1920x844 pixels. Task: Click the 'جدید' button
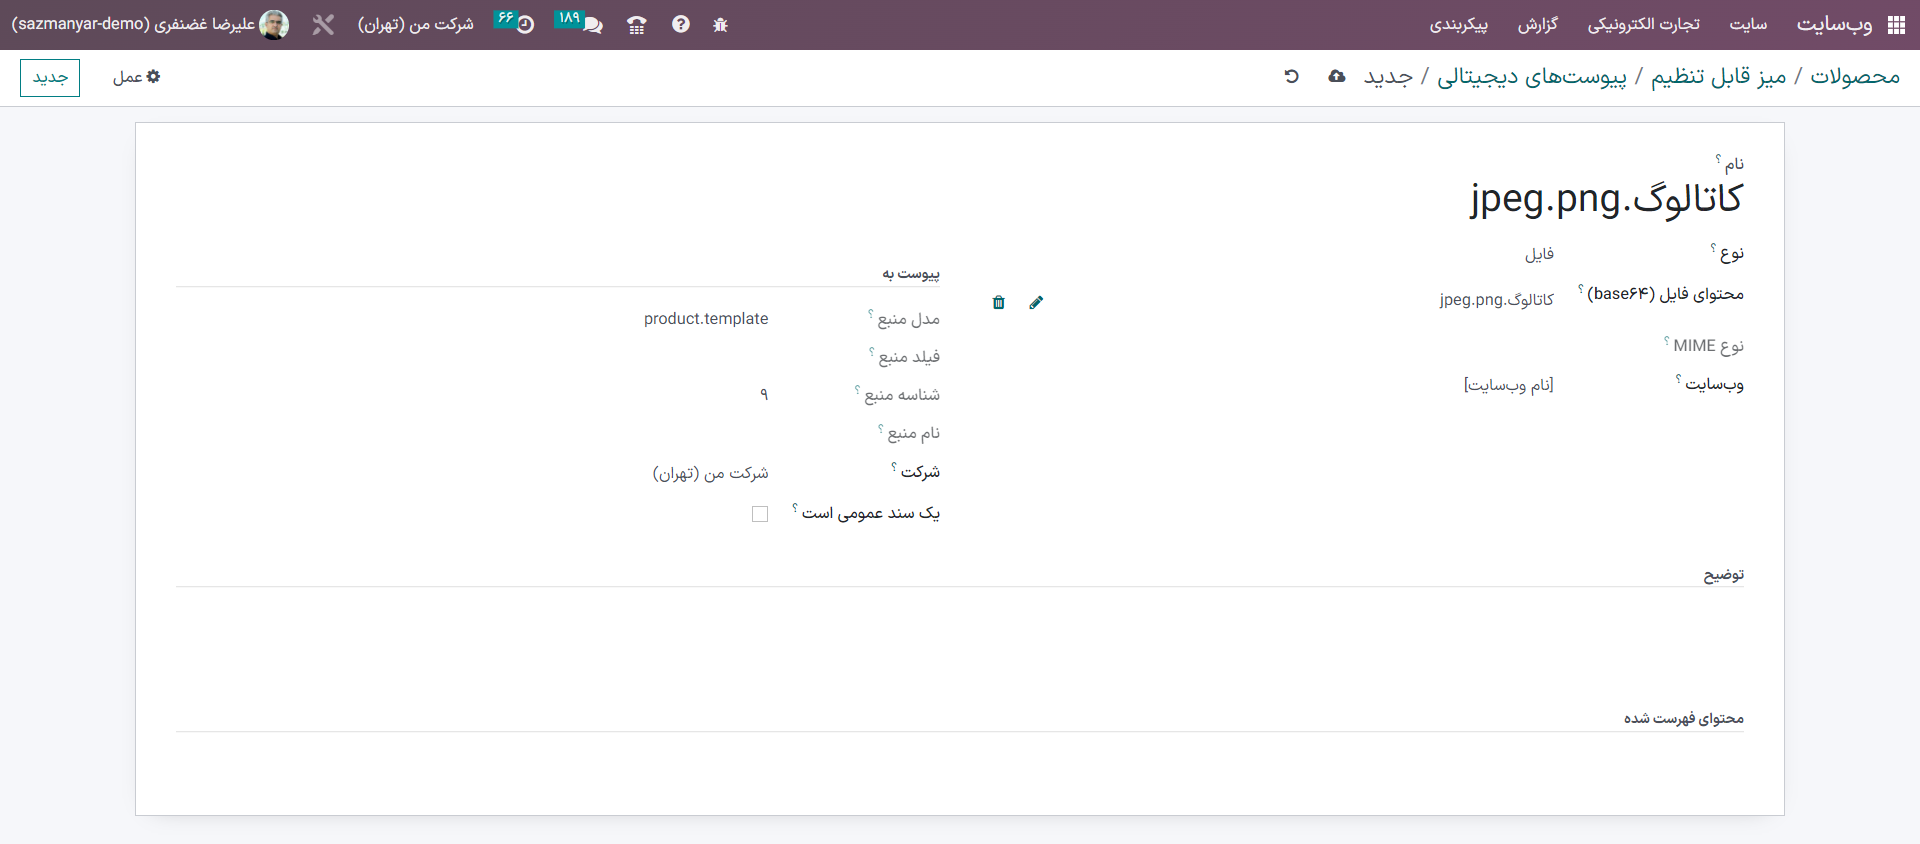50,77
